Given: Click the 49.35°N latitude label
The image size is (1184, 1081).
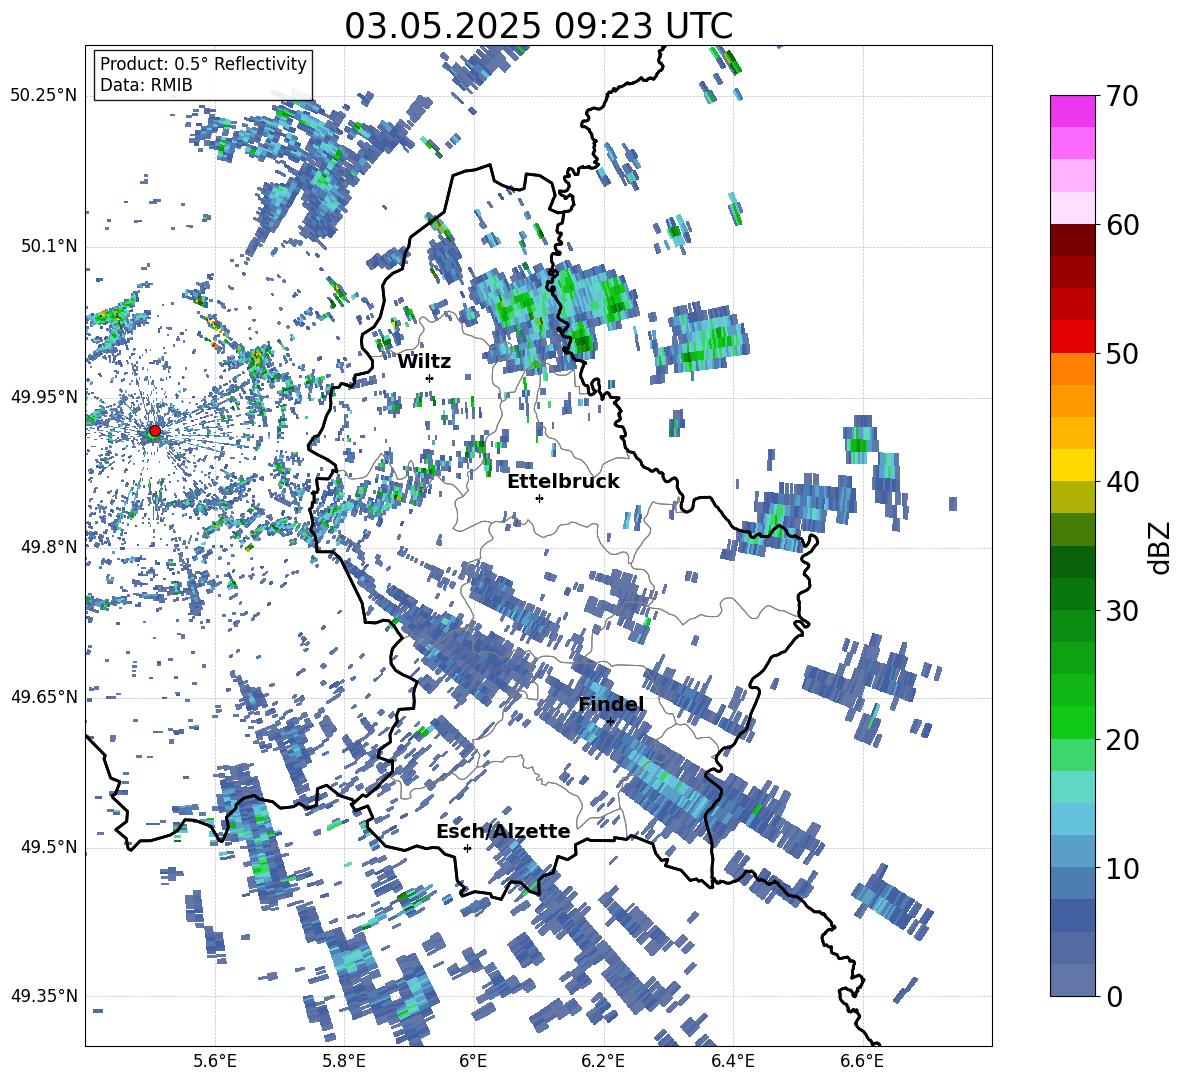Looking at the screenshot, I should pyautogui.click(x=44, y=996).
